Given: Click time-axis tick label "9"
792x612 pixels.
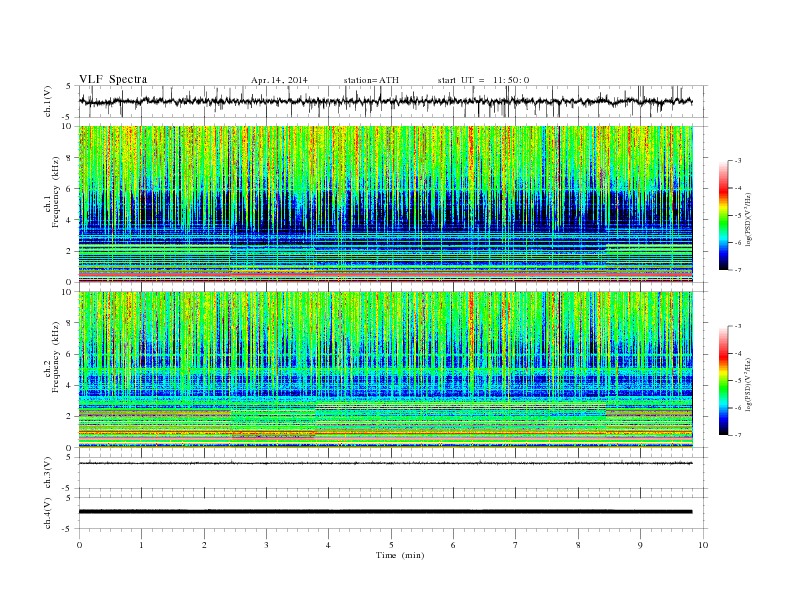Looking at the screenshot, I should (x=640, y=545).
